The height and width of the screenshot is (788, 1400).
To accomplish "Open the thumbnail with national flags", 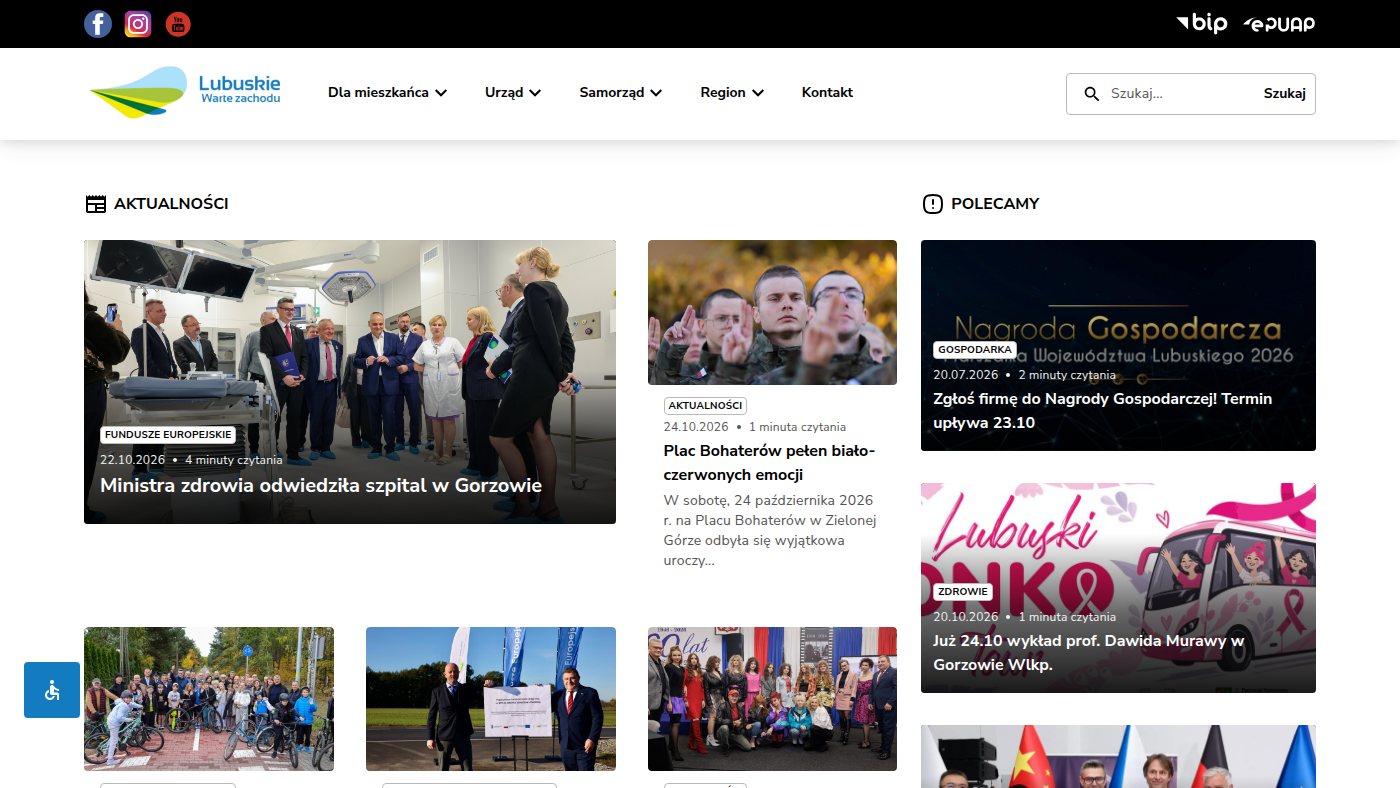I will [1118, 756].
